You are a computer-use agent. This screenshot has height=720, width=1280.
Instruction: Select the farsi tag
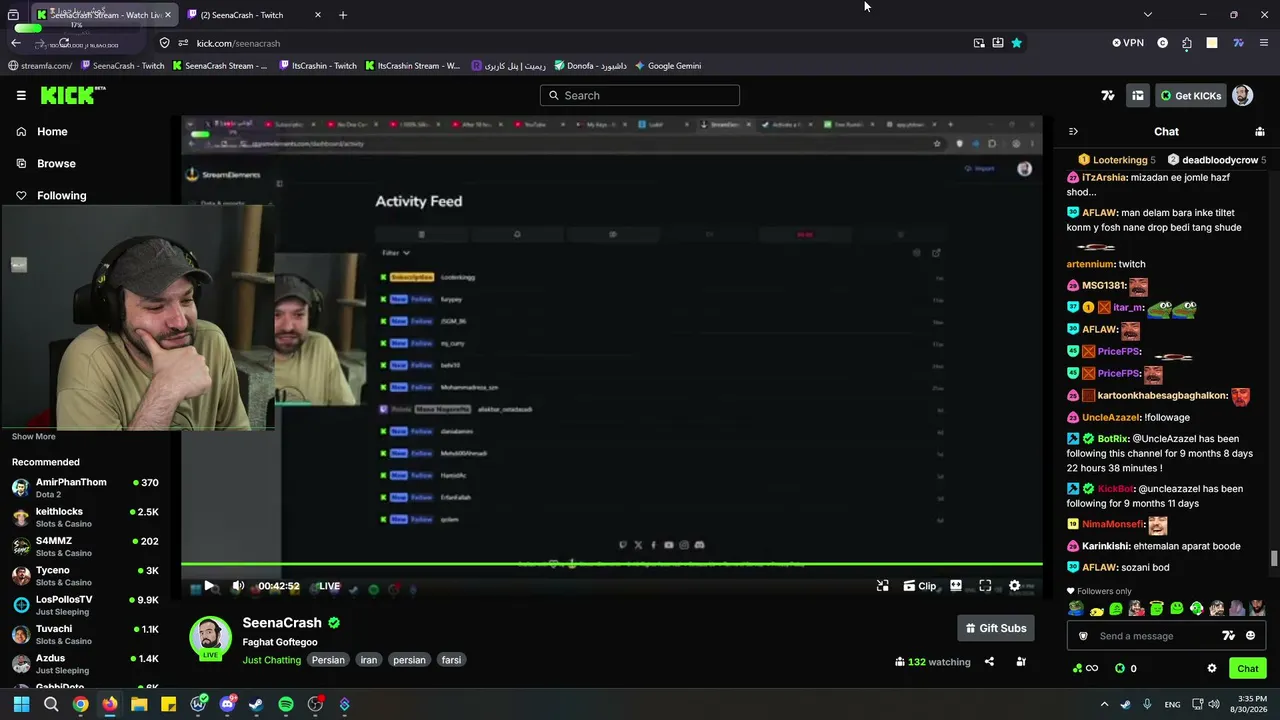(452, 660)
